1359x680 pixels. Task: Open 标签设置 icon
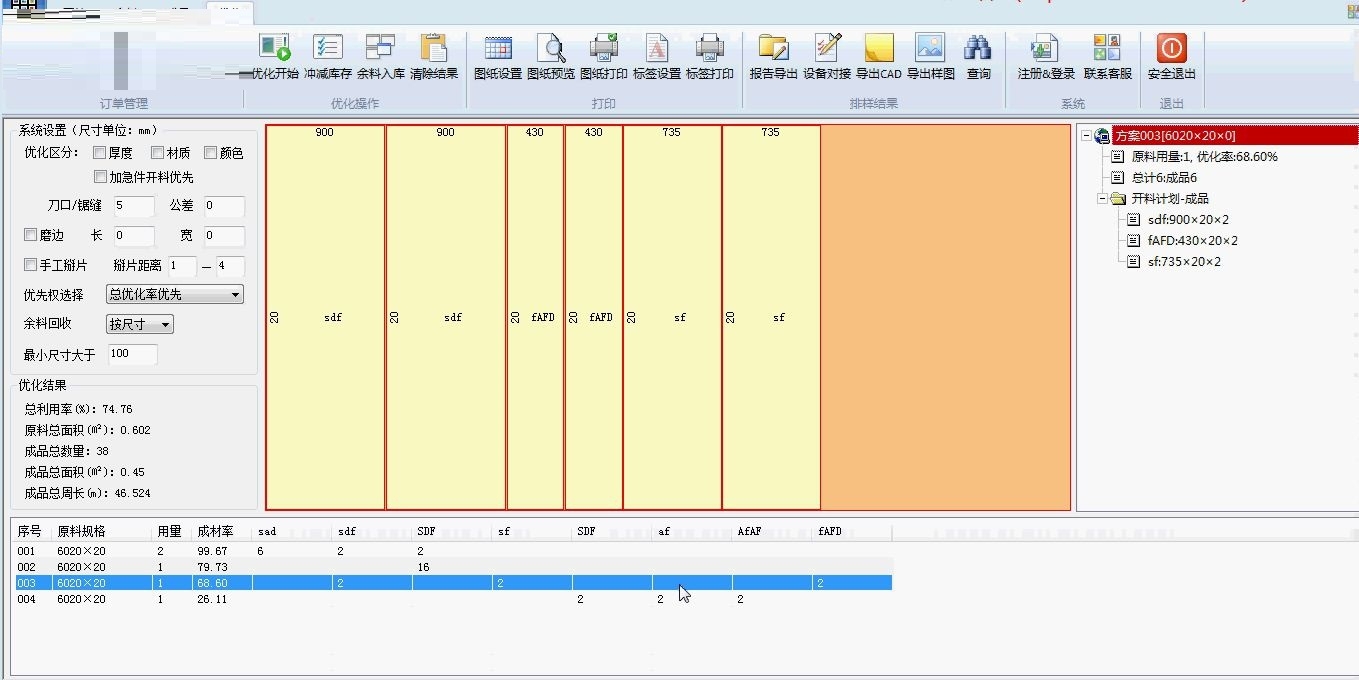657,47
